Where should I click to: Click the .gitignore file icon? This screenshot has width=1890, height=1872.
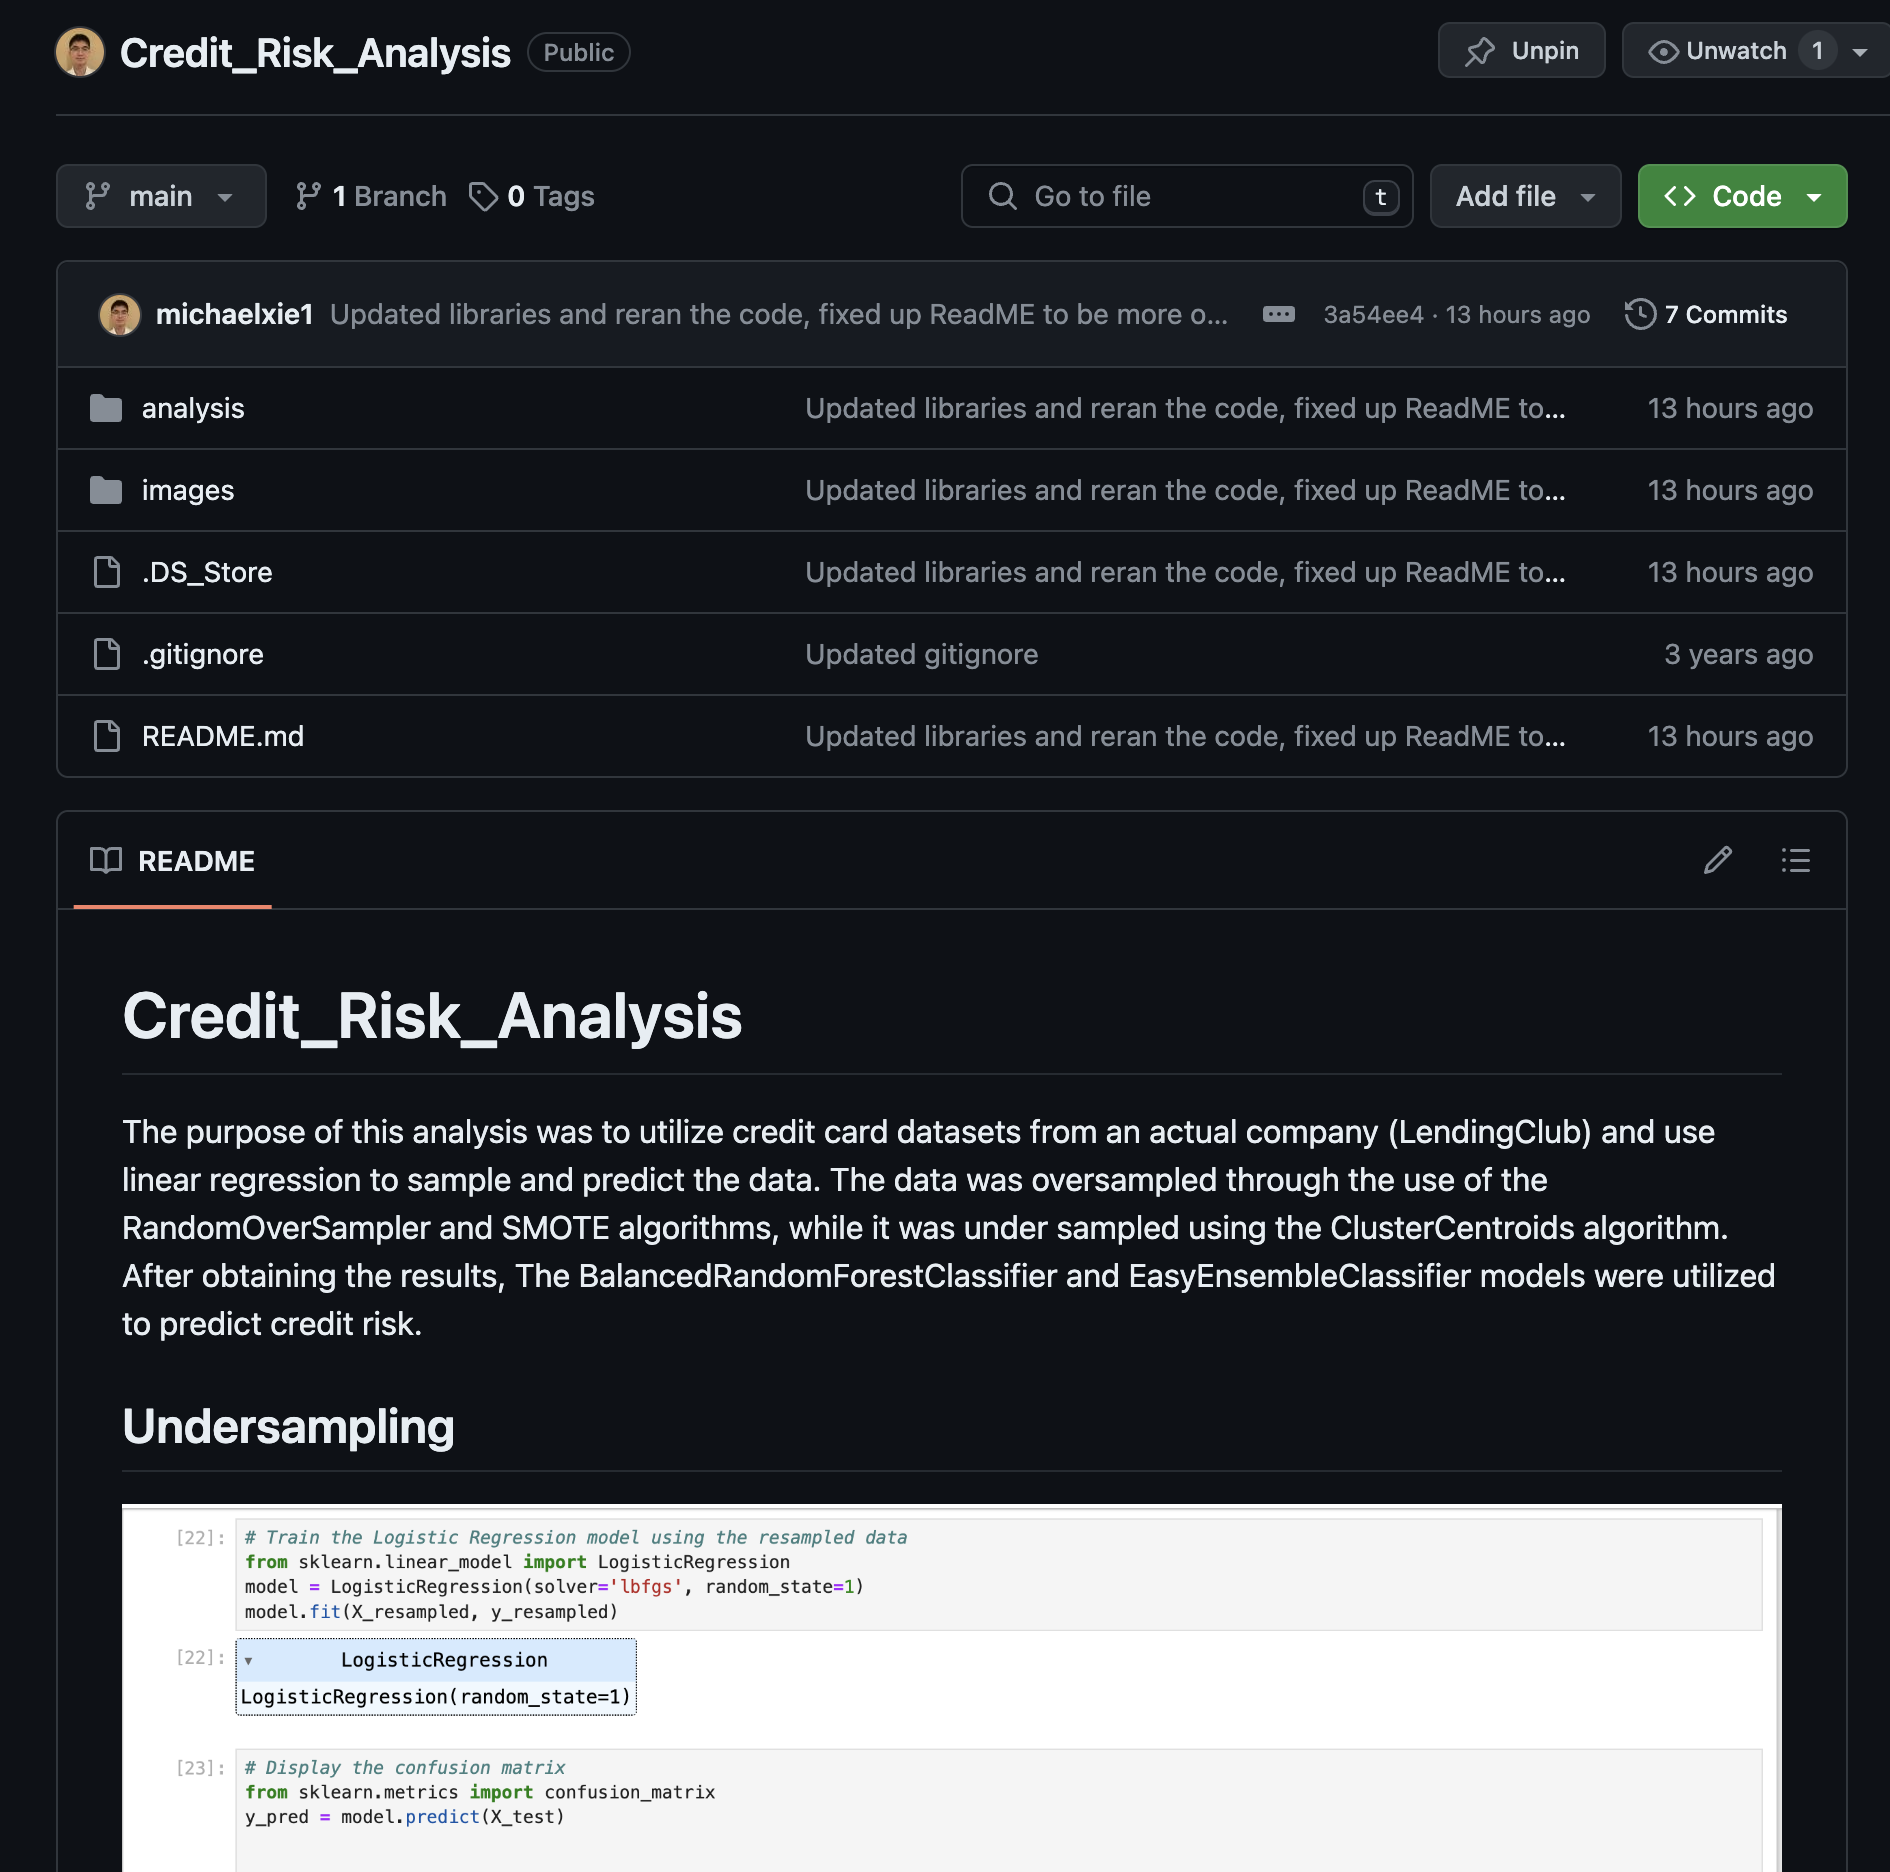[x=106, y=654]
